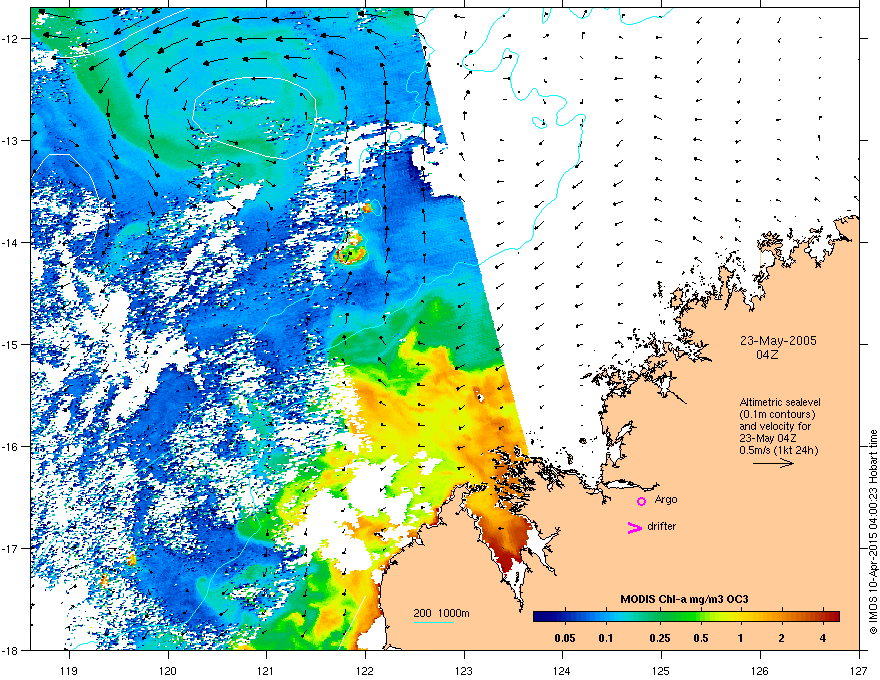The height and width of the screenshot is (680, 880).
Task: Click the latitude axis label '-18'
Action: [10, 650]
